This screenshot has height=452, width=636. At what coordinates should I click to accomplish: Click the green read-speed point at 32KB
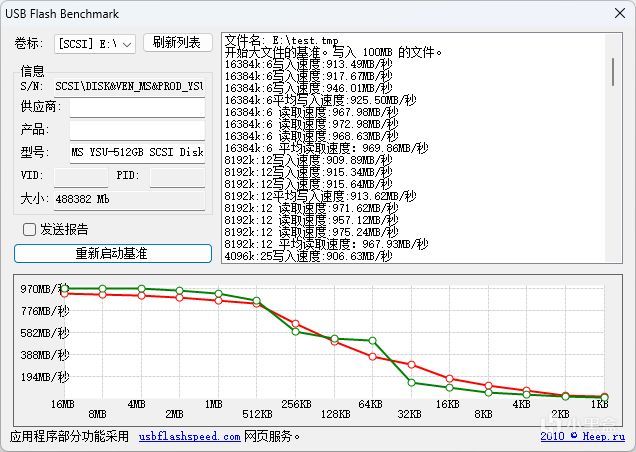point(411,383)
